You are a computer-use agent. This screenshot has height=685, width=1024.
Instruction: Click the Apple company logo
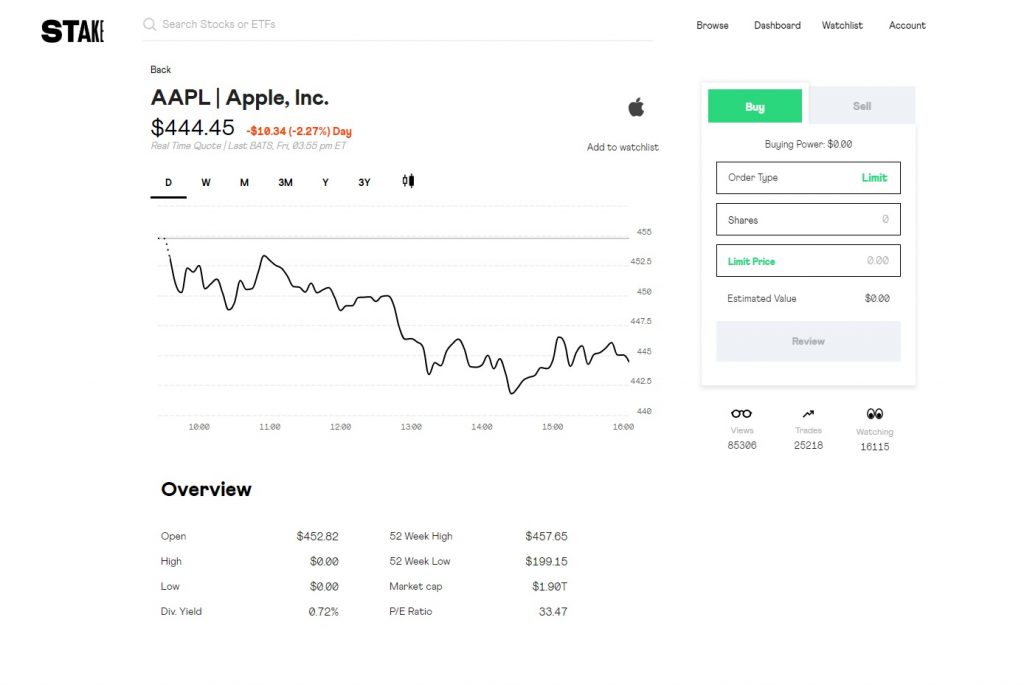click(x=636, y=106)
